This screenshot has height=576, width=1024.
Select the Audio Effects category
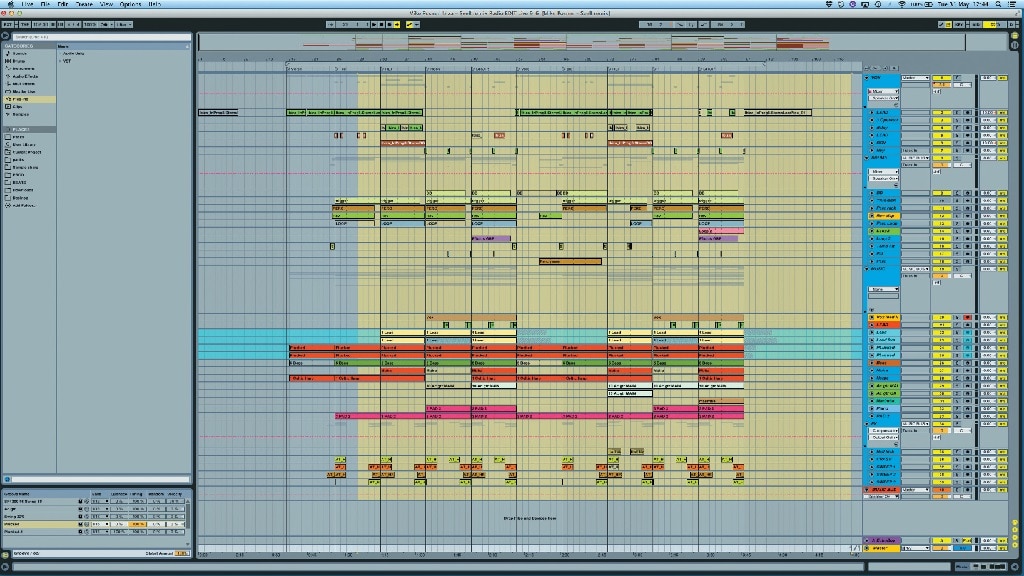24,76
